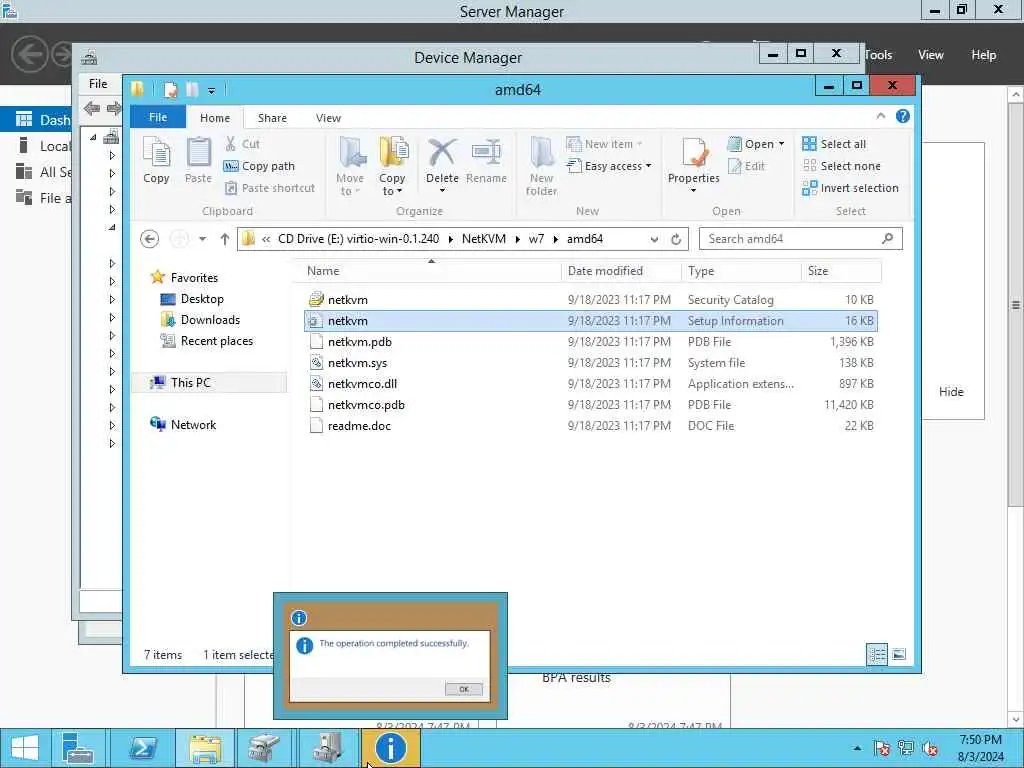The image size is (1024, 768).
Task: Click Select none in ribbon
Action: [x=841, y=166]
